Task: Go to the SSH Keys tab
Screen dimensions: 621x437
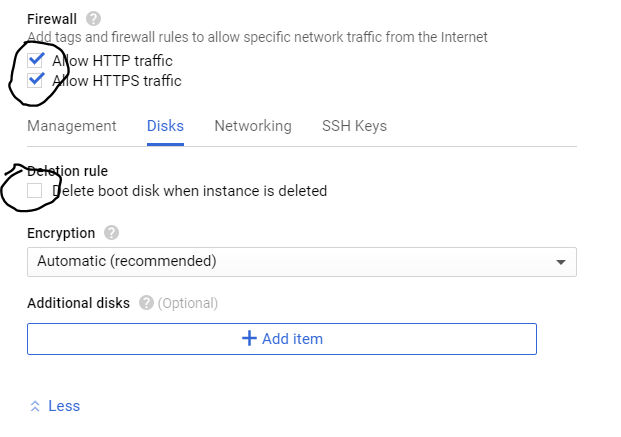Action: [354, 126]
